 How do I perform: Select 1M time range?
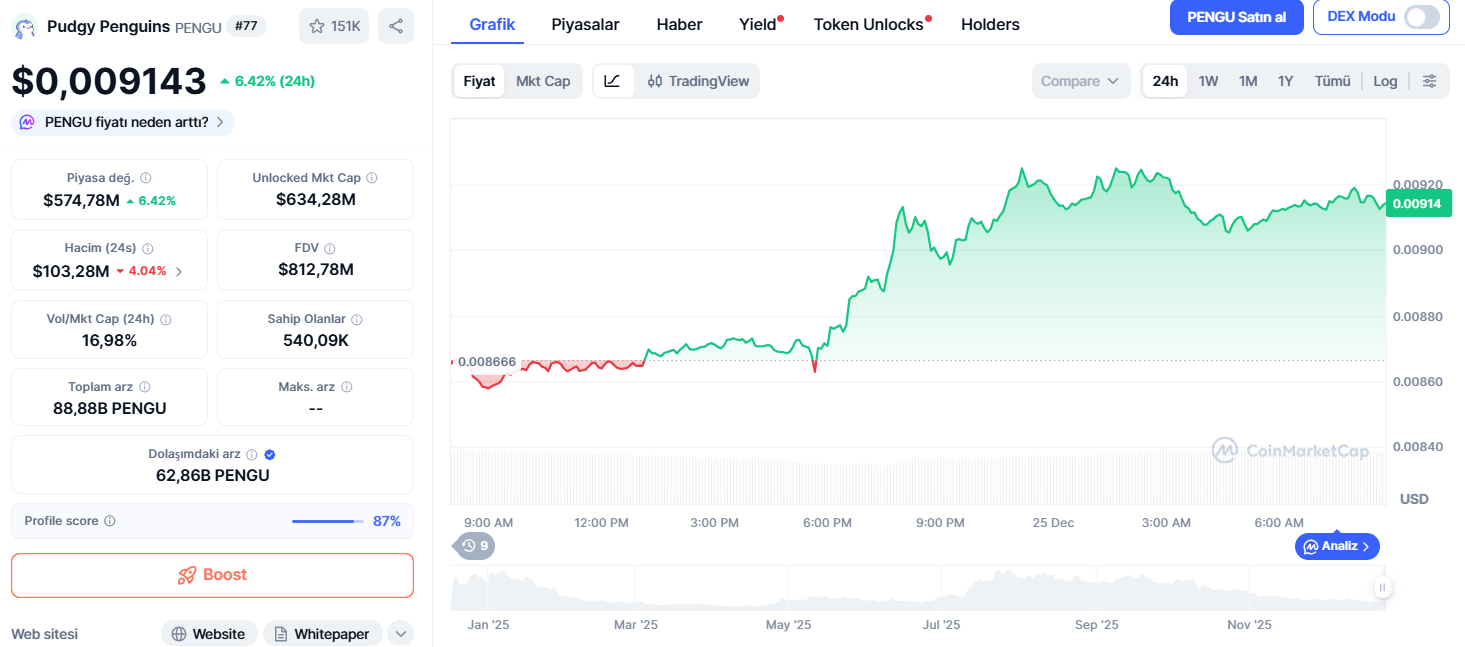(x=1248, y=81)
